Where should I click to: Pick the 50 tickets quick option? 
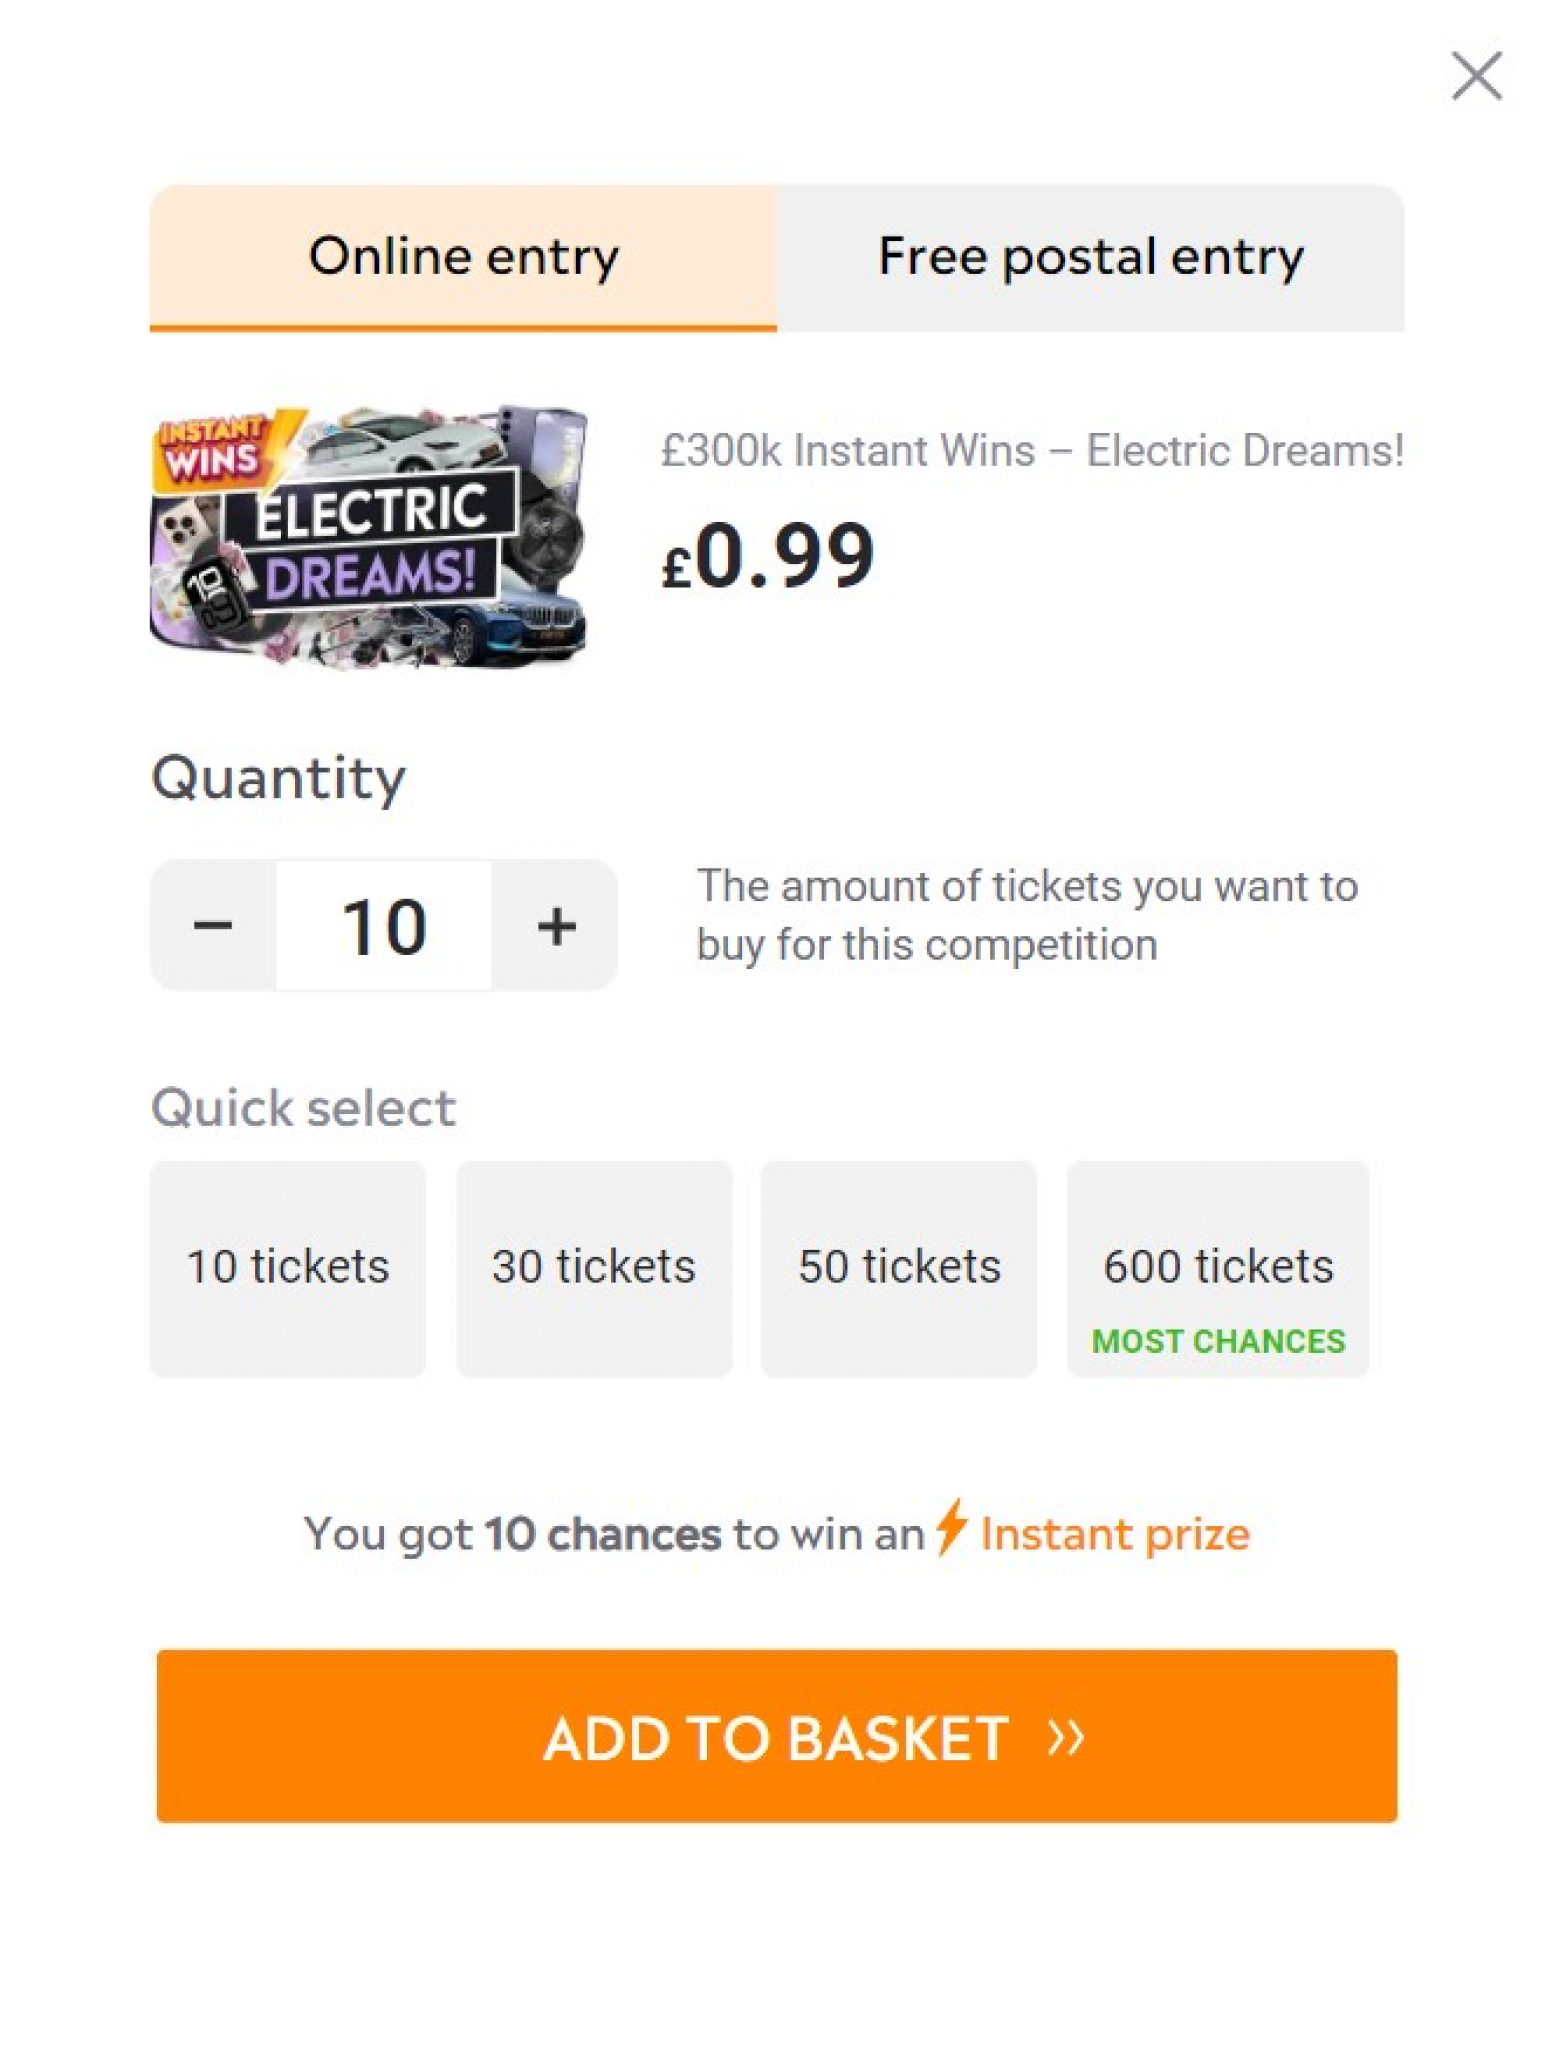tap(900, 1265)
